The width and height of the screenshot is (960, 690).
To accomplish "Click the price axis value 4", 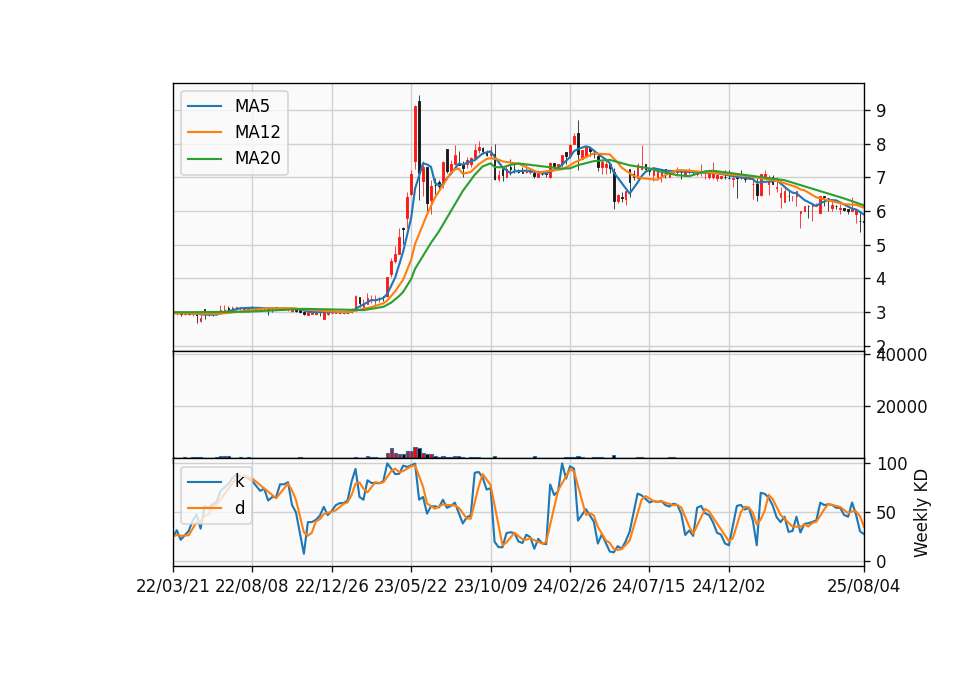I will coord(881,279).
